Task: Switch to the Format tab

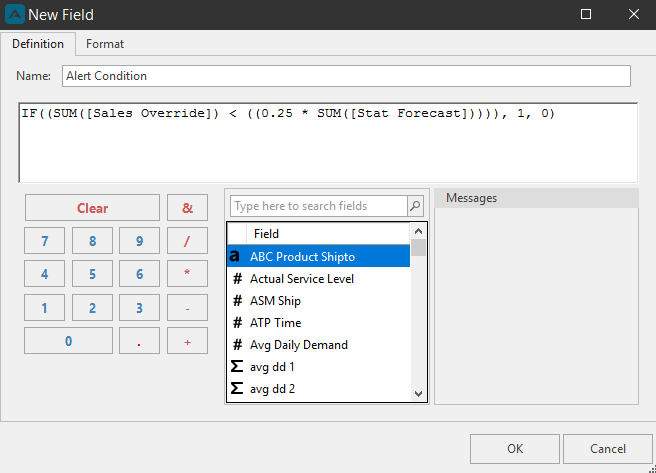Action: (105, 44)
